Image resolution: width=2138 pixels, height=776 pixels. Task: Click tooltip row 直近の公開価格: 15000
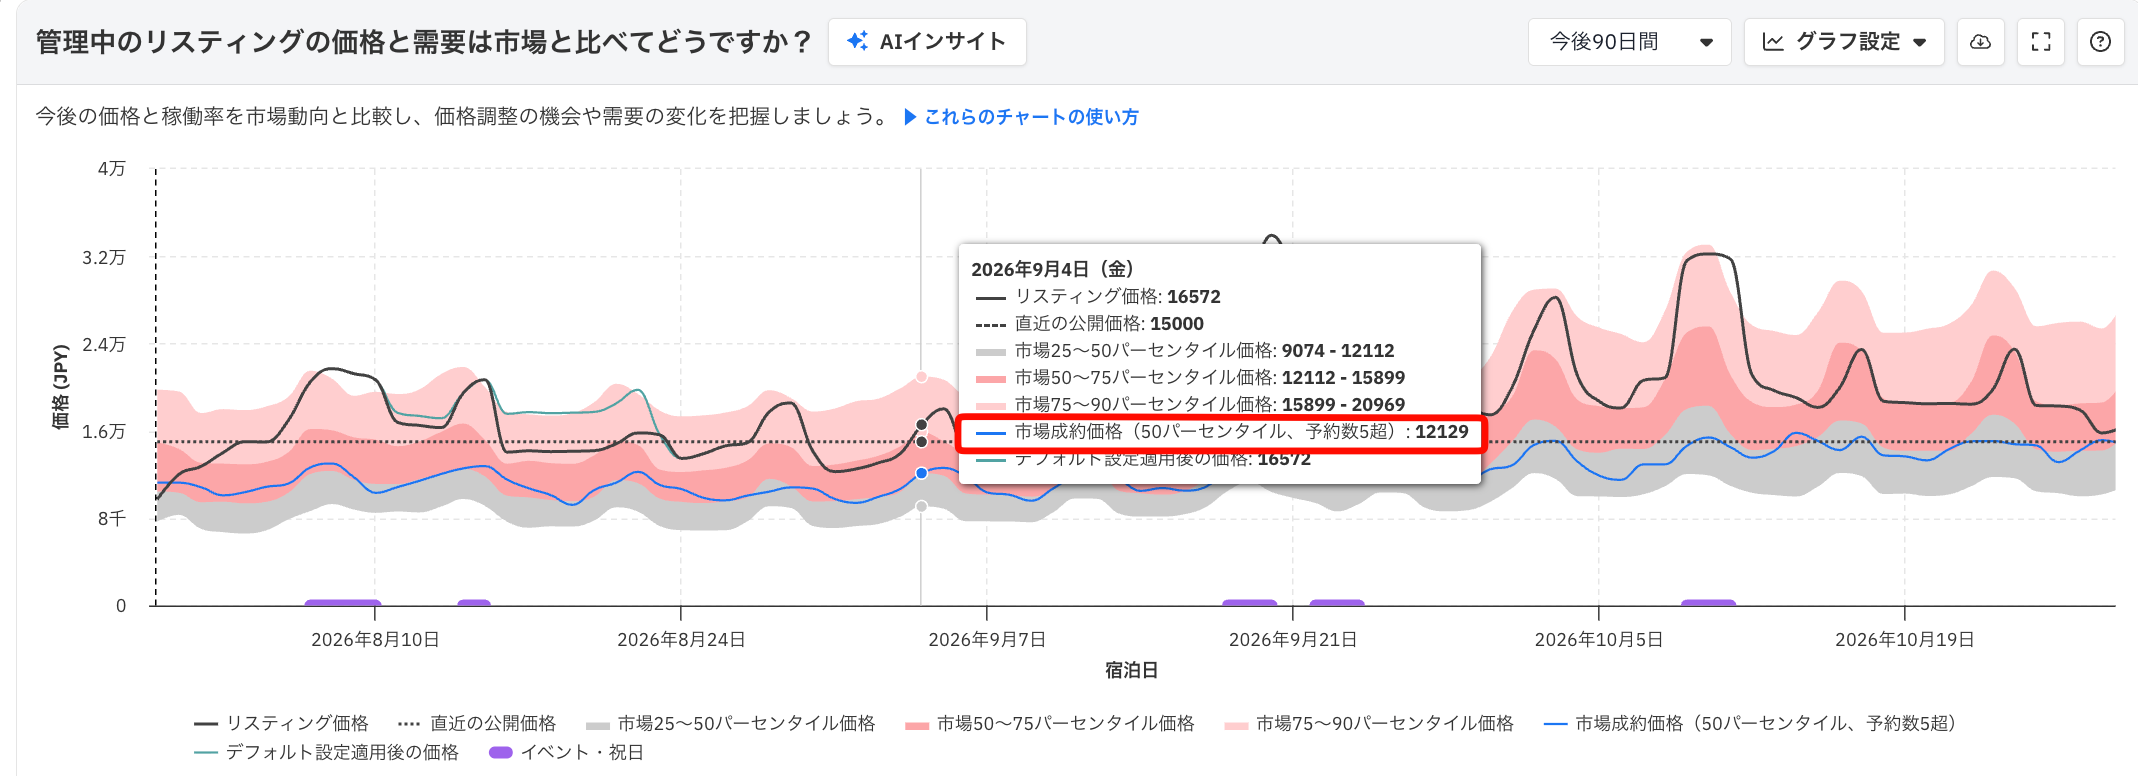point(1090,324)
